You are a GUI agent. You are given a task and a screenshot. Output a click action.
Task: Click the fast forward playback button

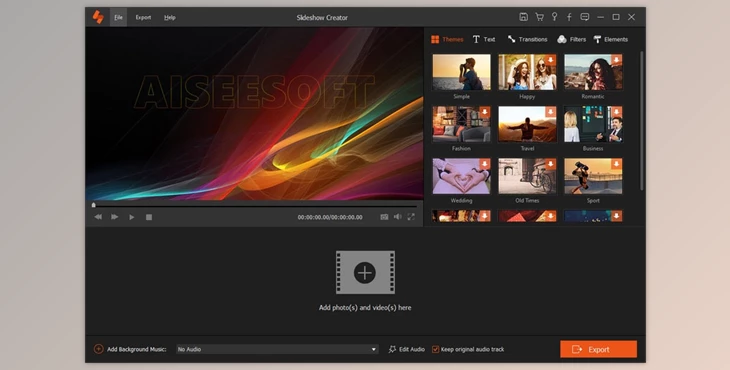(115, 217)
